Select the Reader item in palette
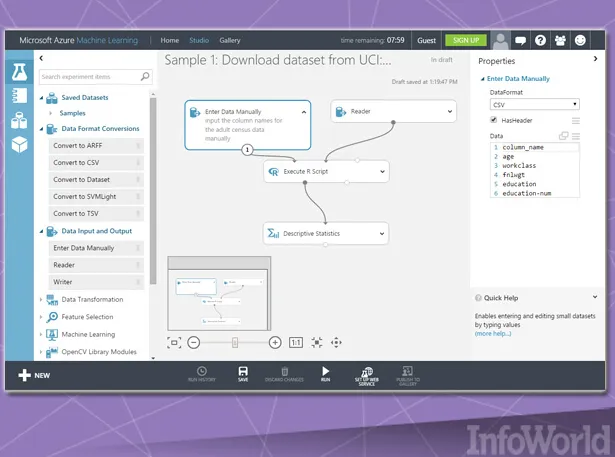Image resolution: width=615 pixels, height=457 pixels. (96, 265)
